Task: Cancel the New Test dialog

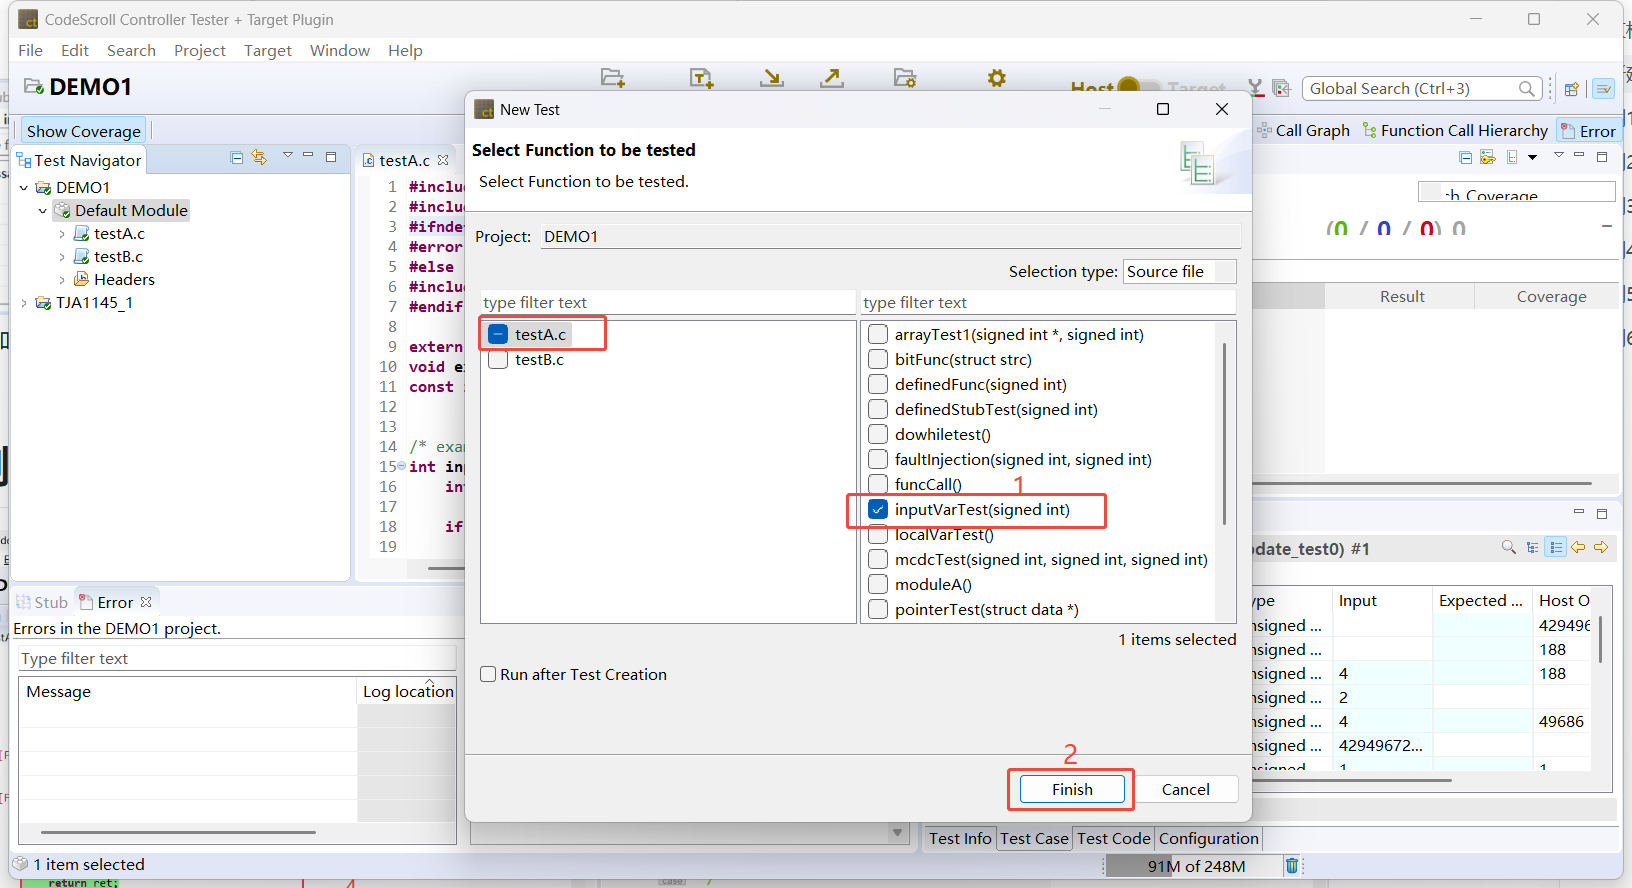Action: [1185, 789]
